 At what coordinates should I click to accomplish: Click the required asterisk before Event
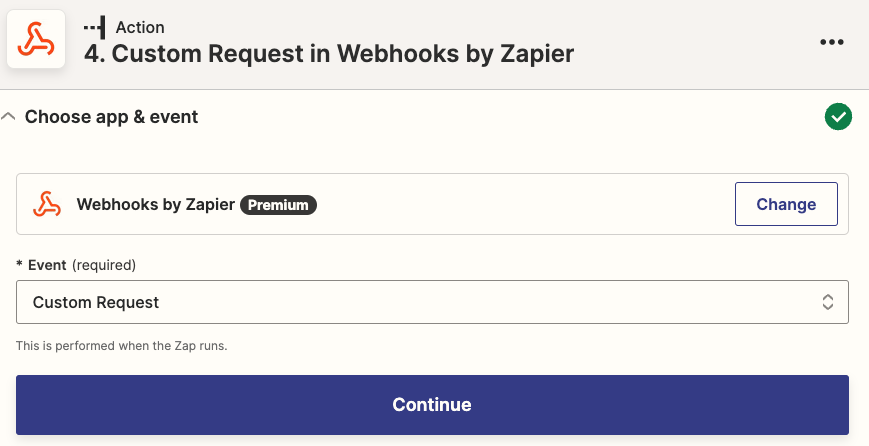[x=19, y=265]
